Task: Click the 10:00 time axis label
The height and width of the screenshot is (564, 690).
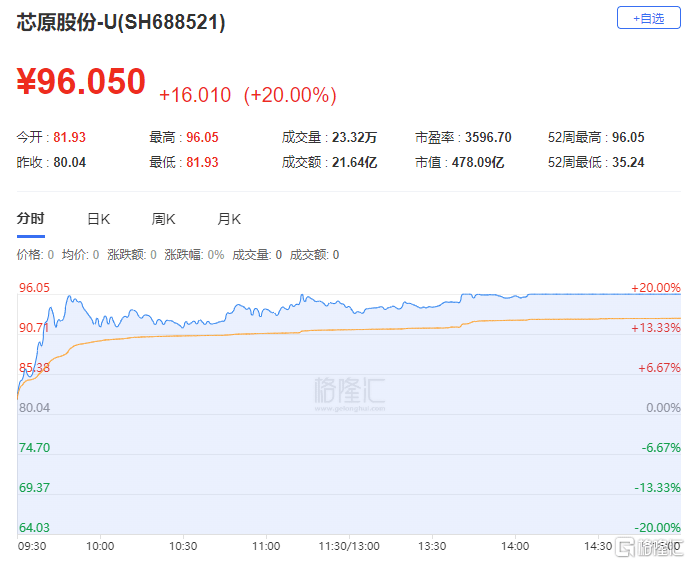Action: point(100,546)
